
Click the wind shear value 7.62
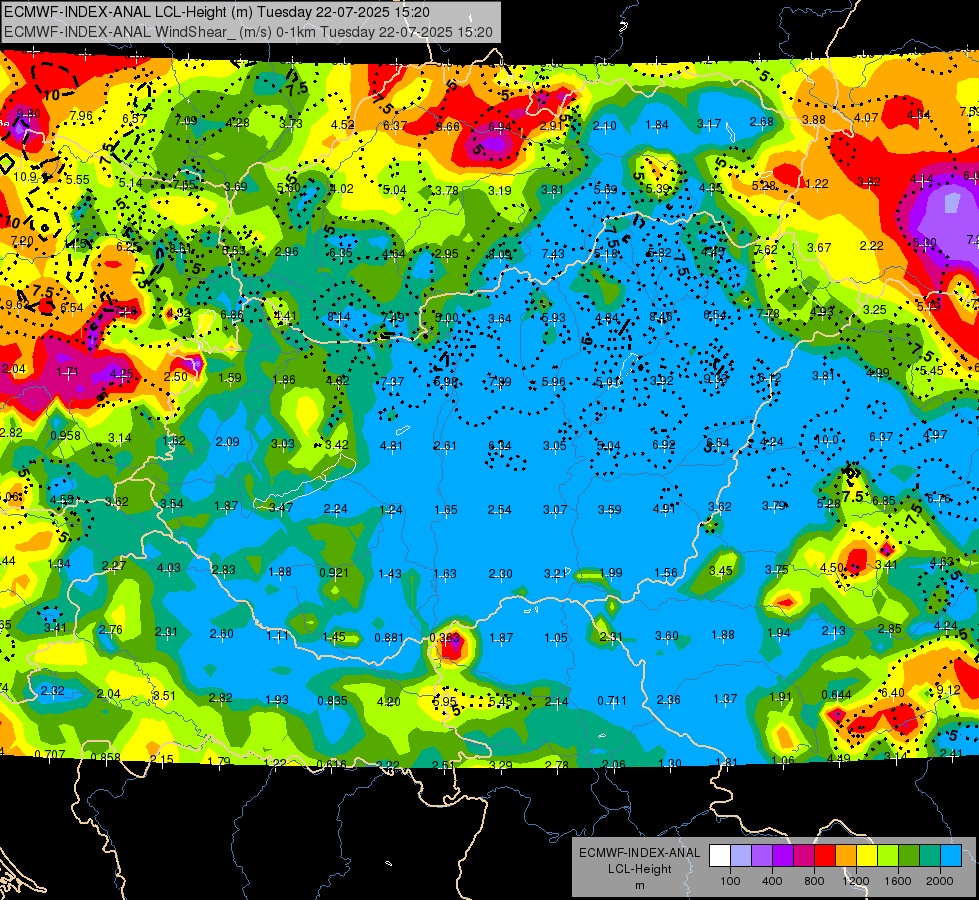click(765, 249)
